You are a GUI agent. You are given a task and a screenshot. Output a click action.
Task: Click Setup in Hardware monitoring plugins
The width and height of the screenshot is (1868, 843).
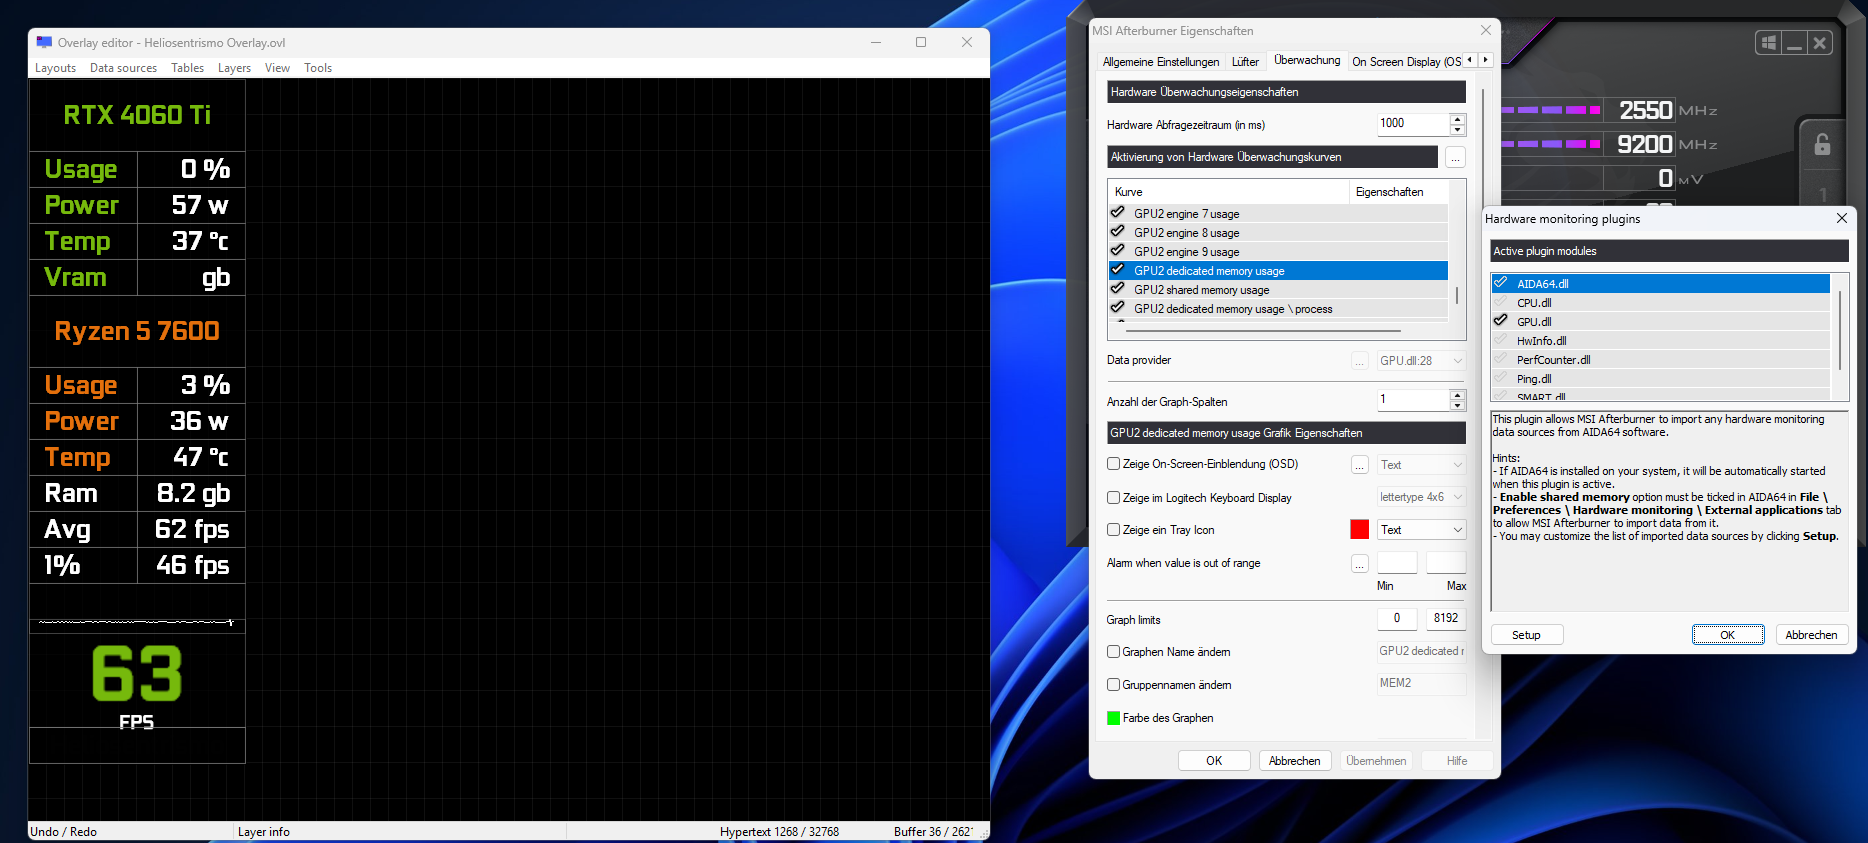(x=1526, y=635)
